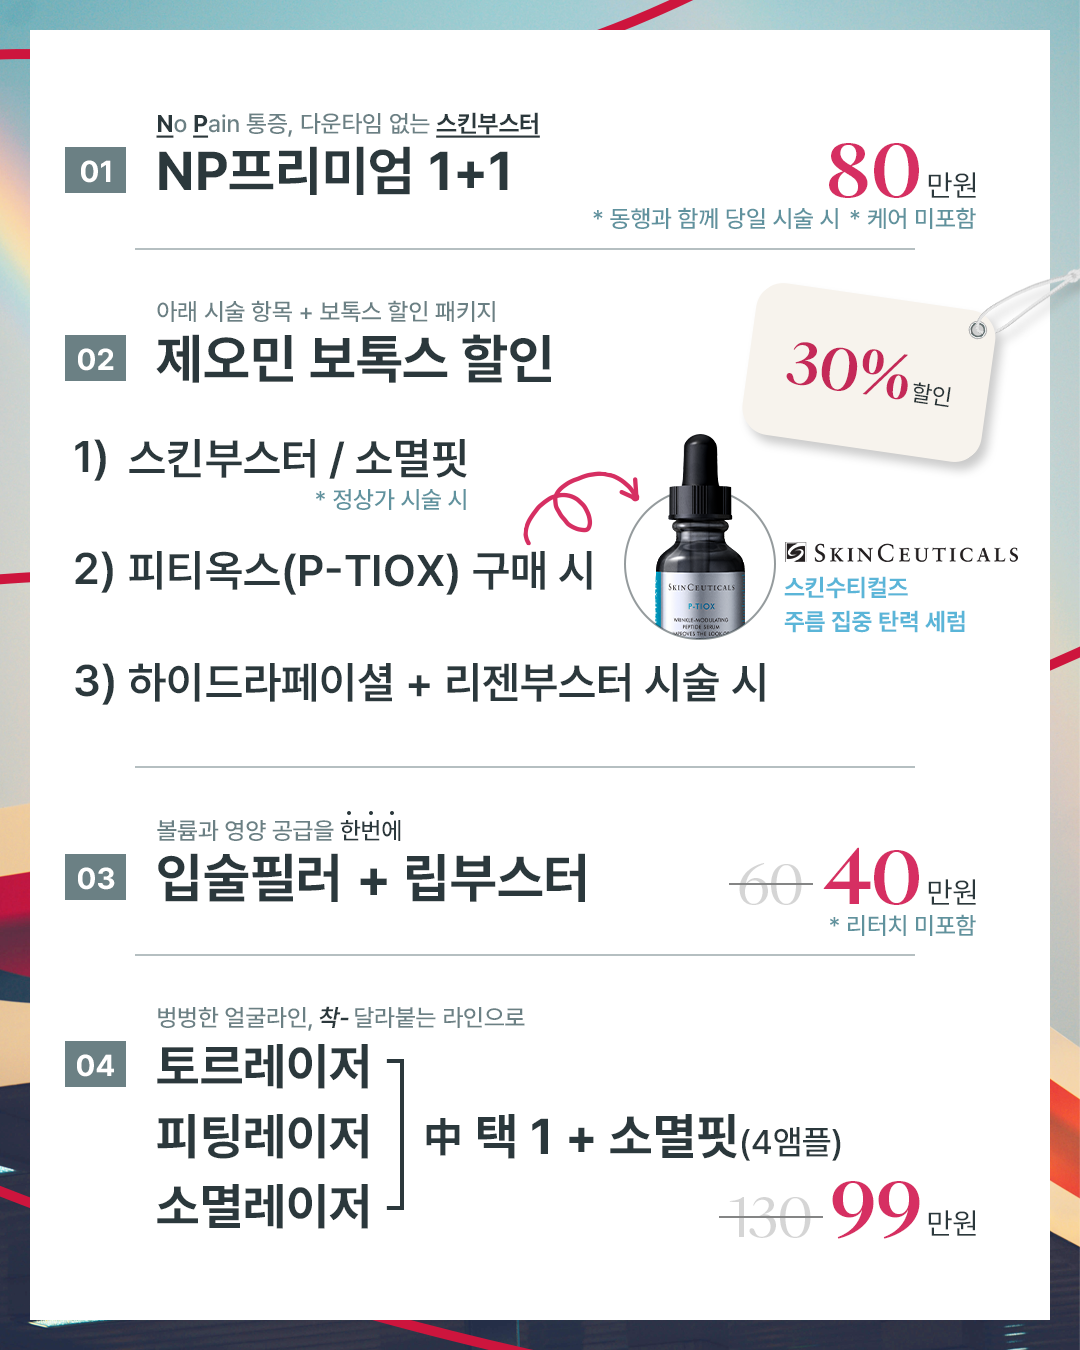Select the NP프리미엄 1+1 heading
1080x1350 pixels.
coord(334,171)
